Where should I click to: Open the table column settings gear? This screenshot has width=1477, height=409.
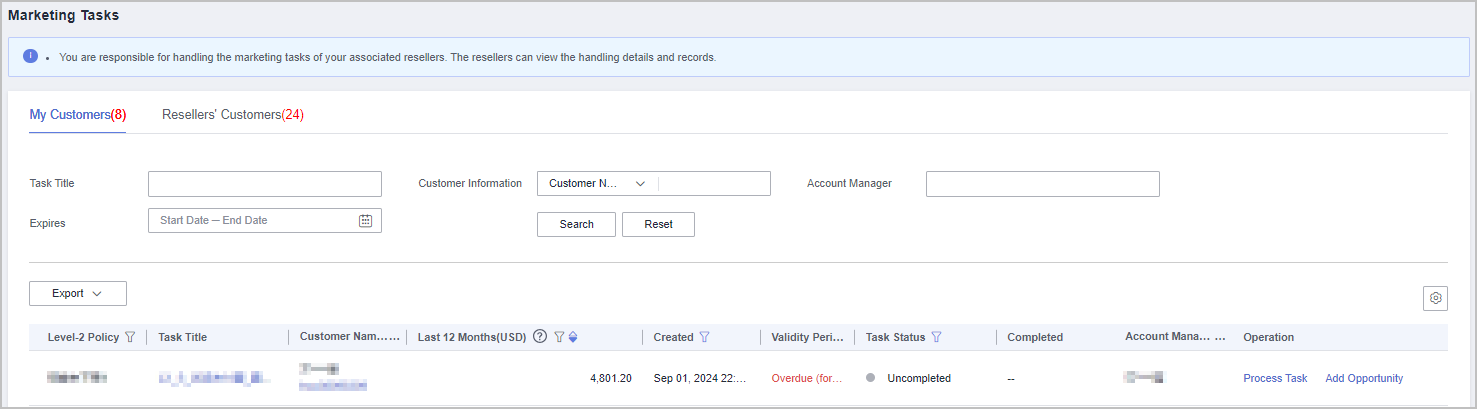click(1435, 298)
